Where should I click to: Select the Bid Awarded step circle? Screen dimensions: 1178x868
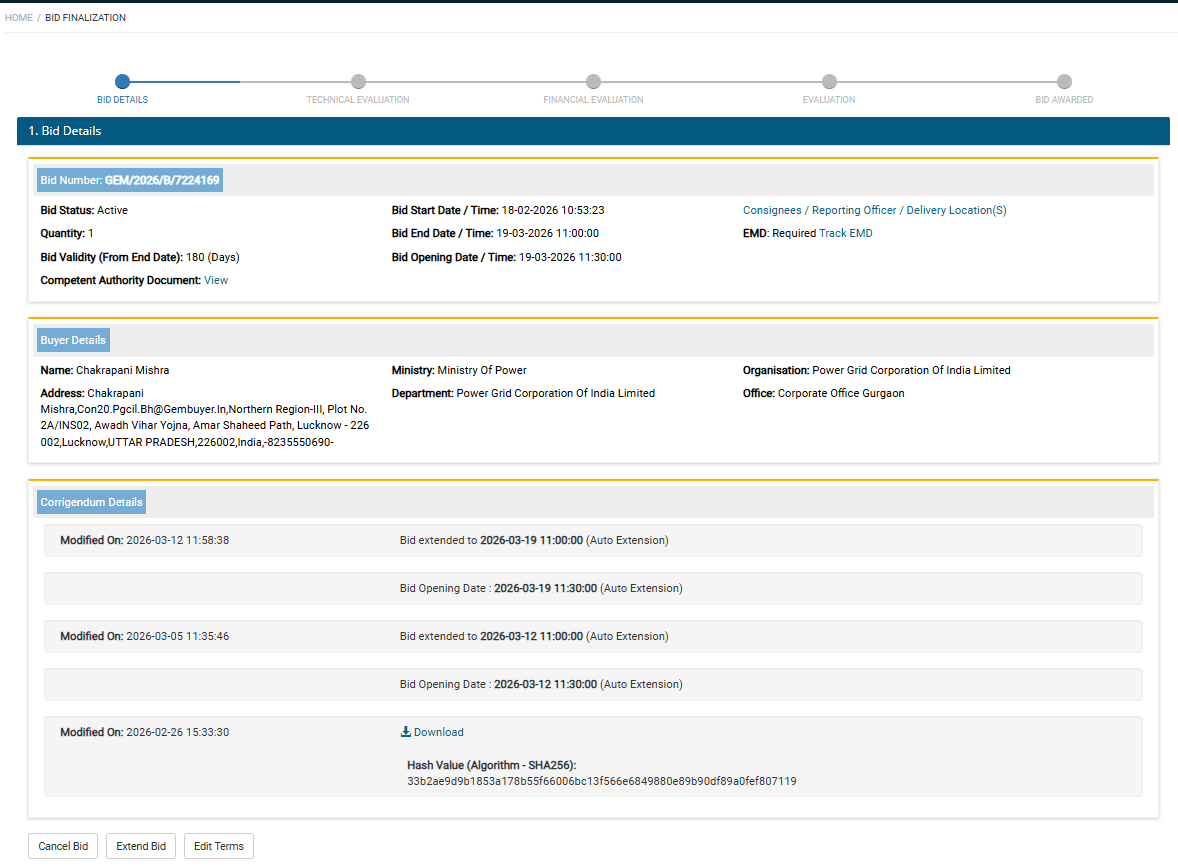tap(1064, 82)
